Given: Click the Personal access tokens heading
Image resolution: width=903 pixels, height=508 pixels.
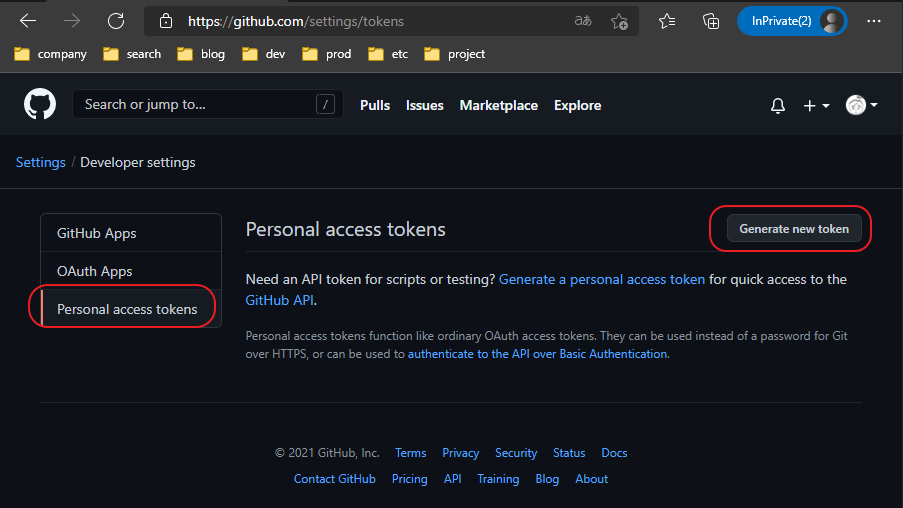Looking at the screenshot, I should coord(346,229).
